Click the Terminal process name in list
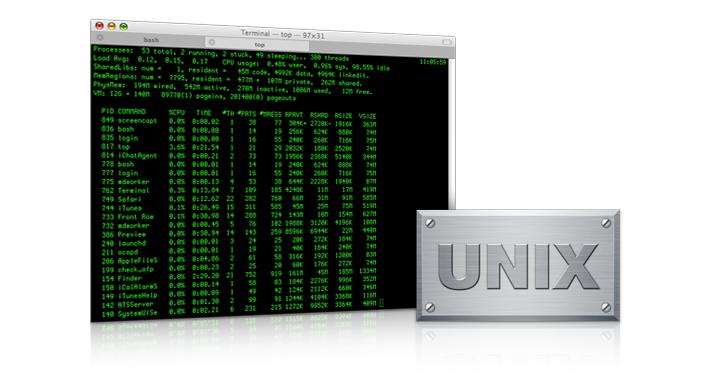 (133, 190)
